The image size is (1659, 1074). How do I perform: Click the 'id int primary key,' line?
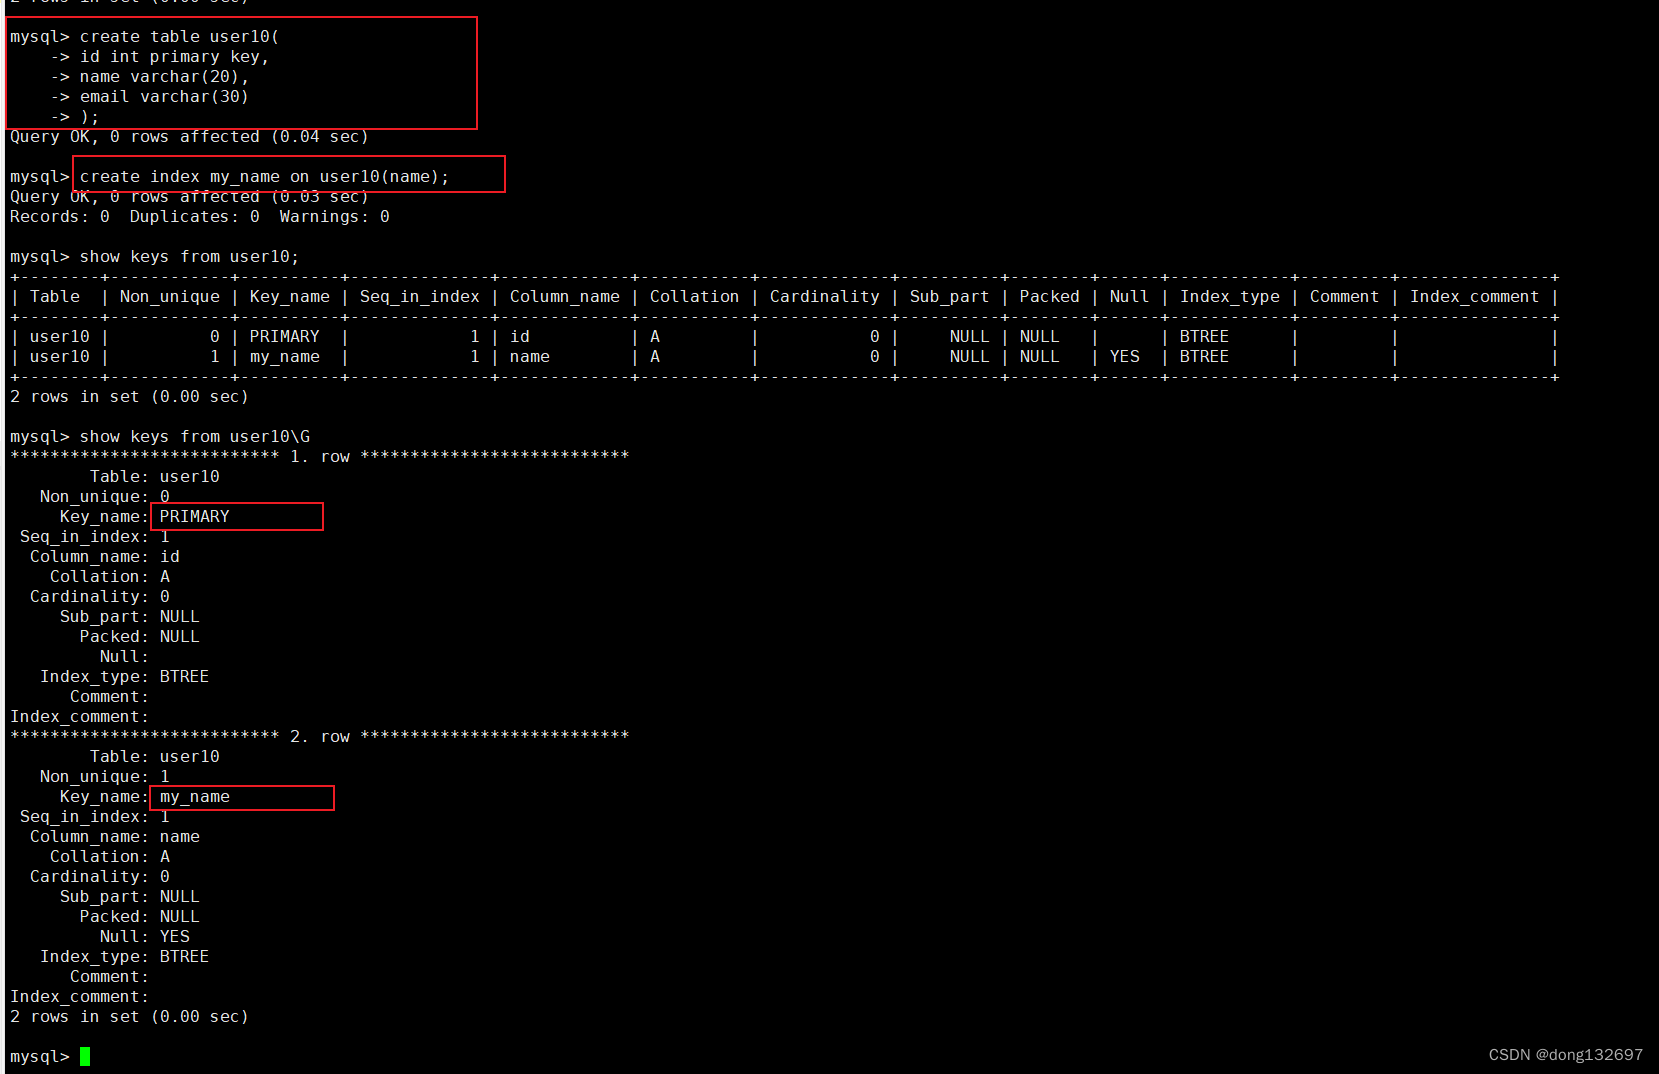[x=175, y=57]
